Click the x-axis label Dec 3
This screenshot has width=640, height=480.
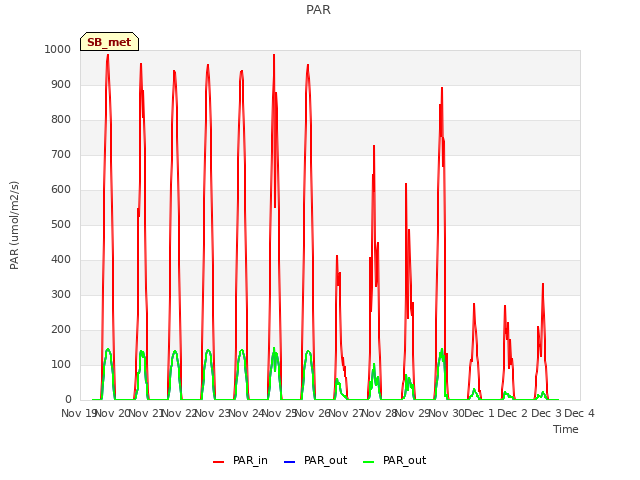pyautogui.click(x=546, y=413)
